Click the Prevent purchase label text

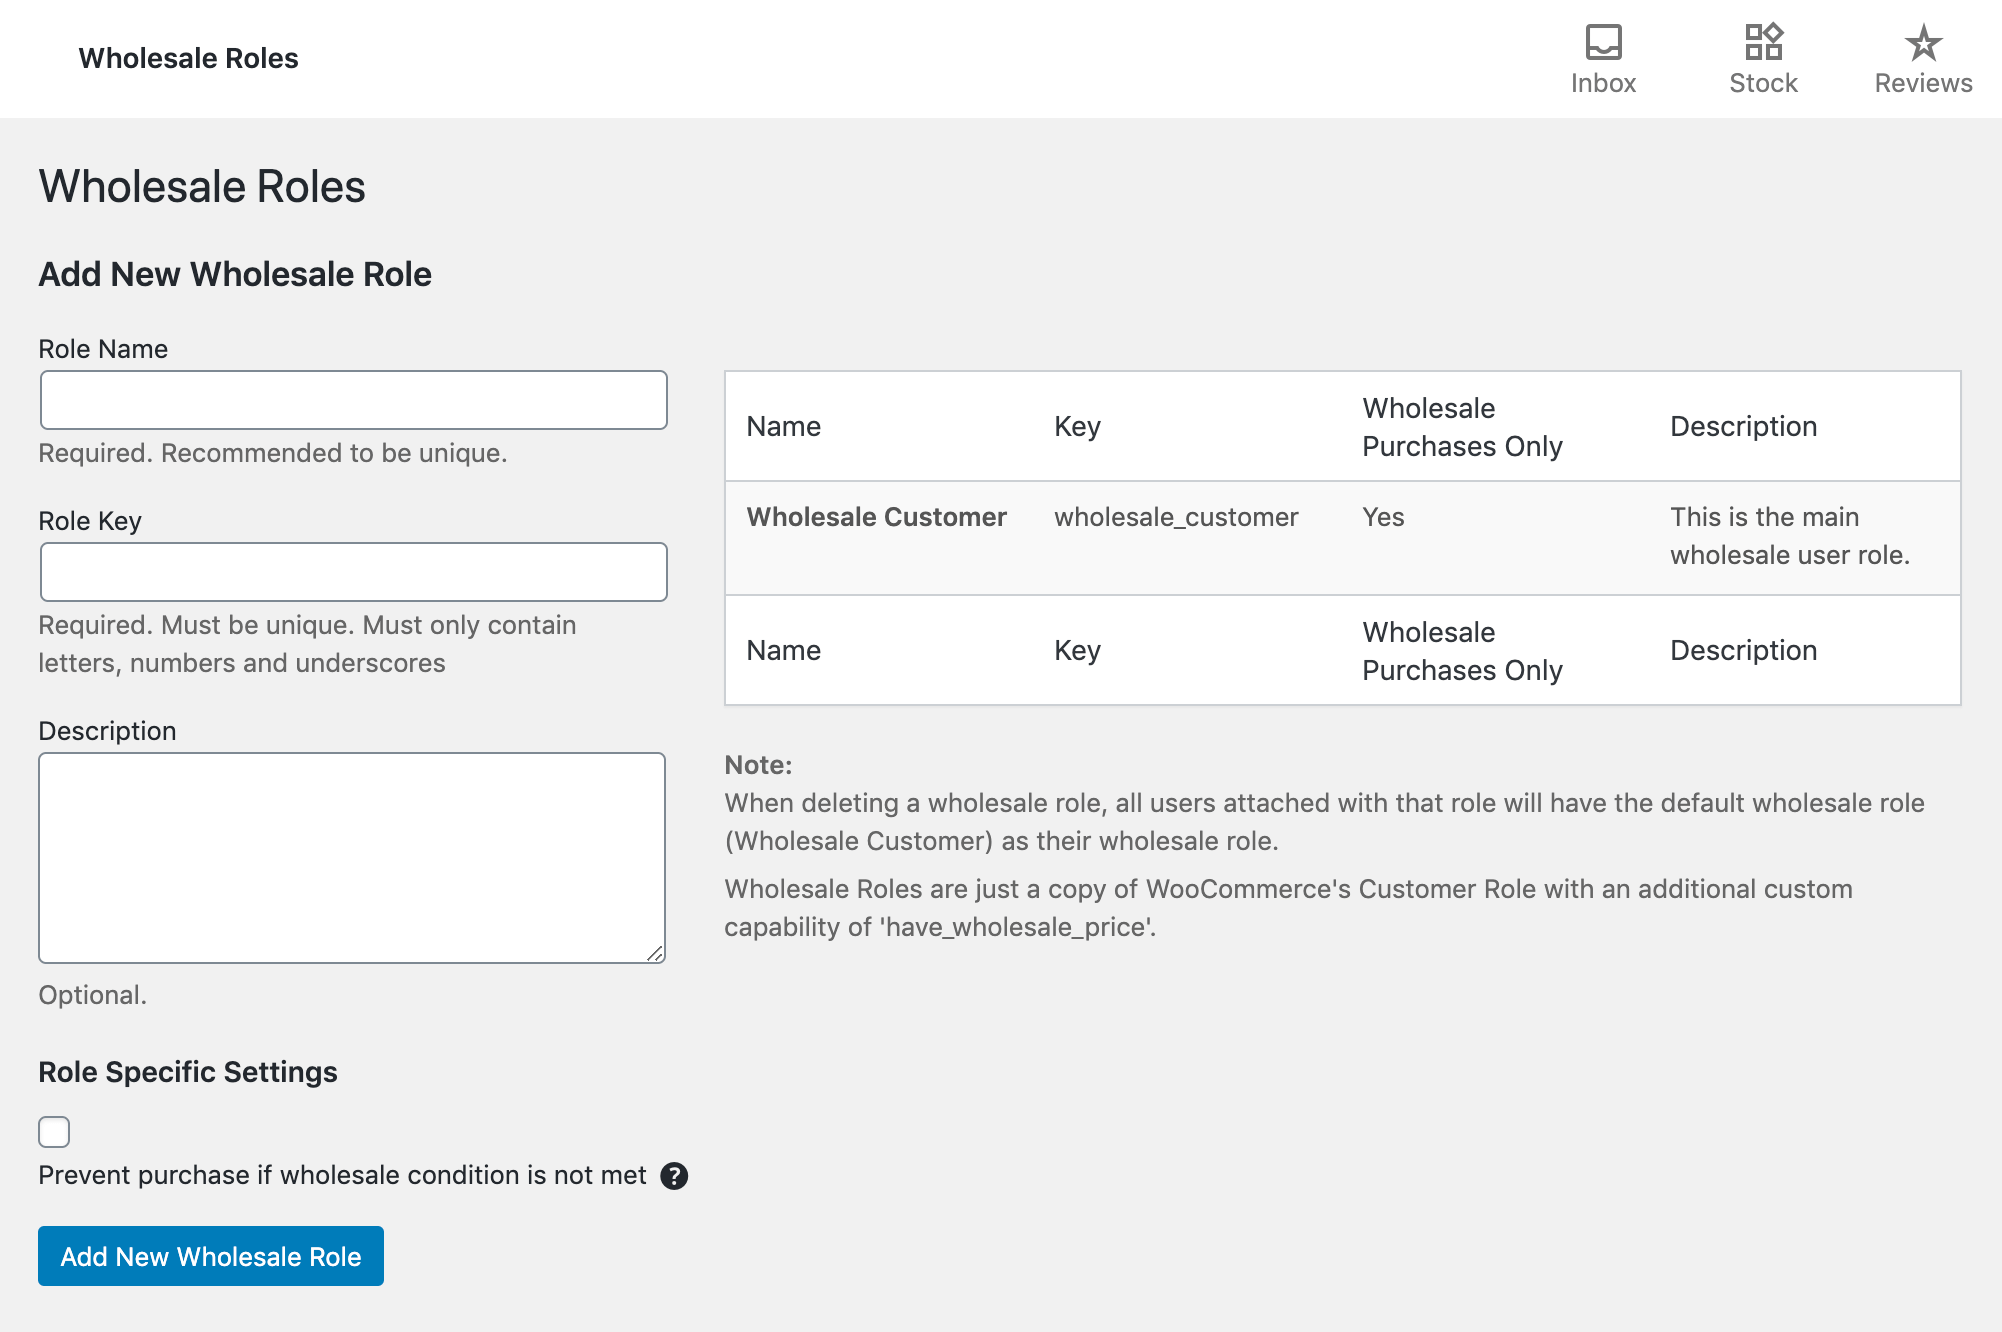click(342, 1175)
